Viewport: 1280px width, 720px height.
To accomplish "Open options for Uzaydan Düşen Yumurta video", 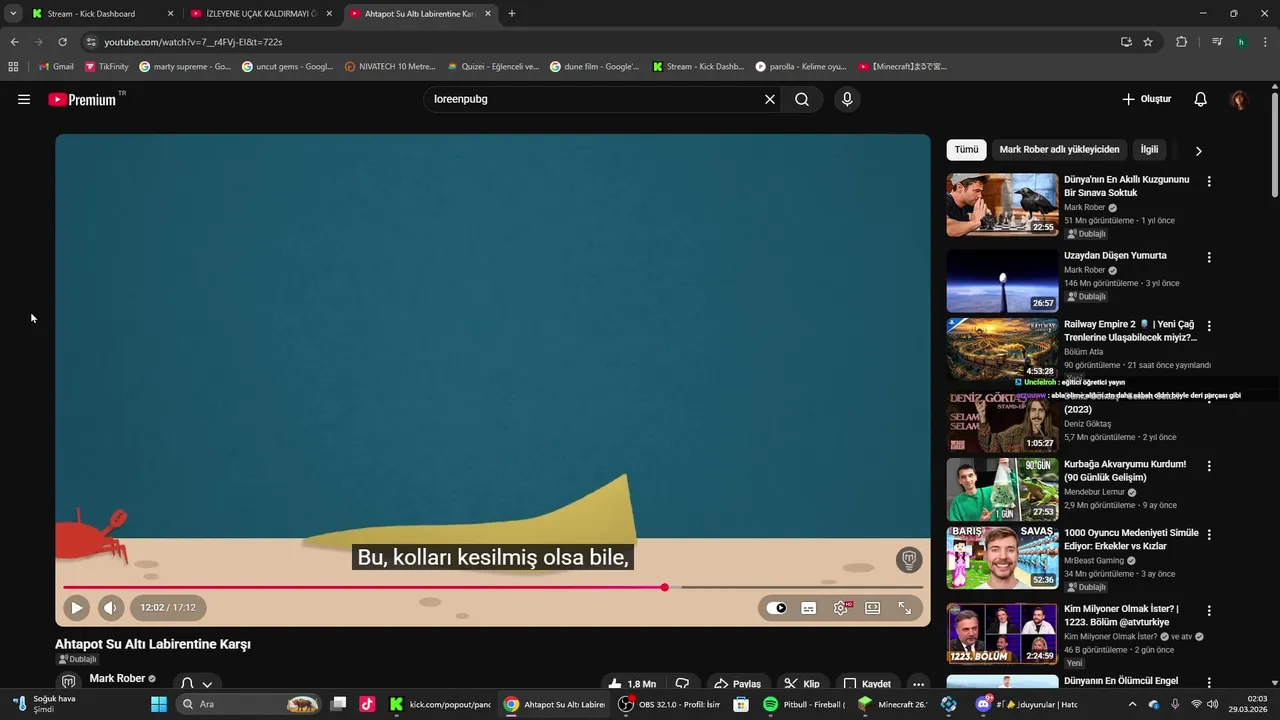I will (x=1209, y=257).
